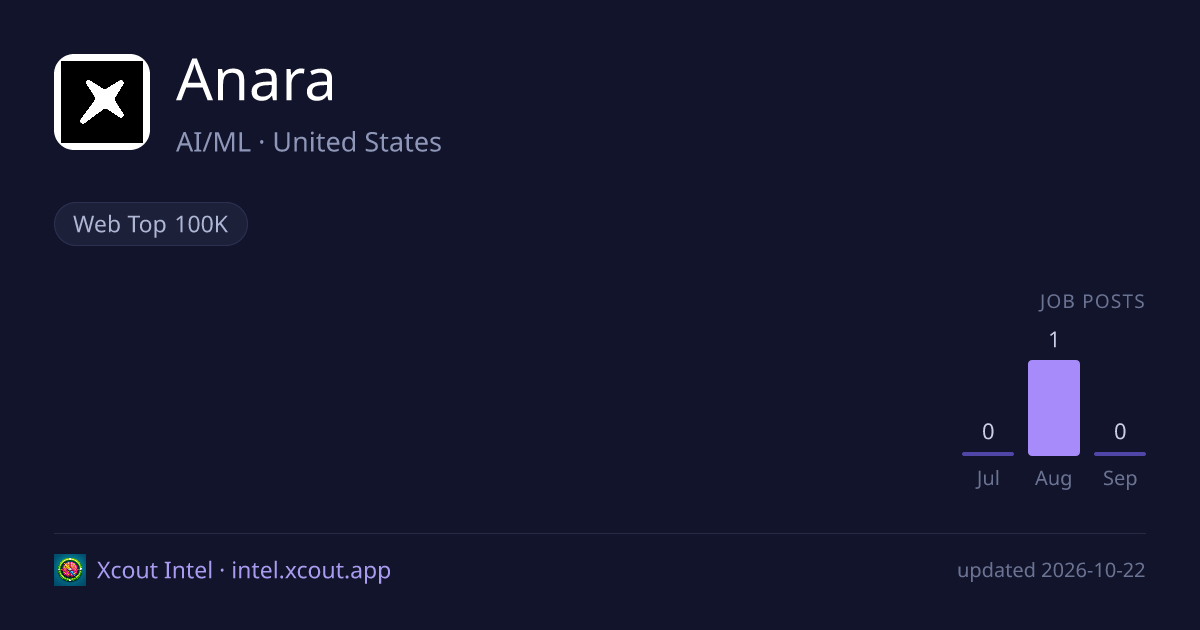The height and width of the screenshot is (630, 1200).
Task: Select the July job posts bar
Action: point(988,454)
